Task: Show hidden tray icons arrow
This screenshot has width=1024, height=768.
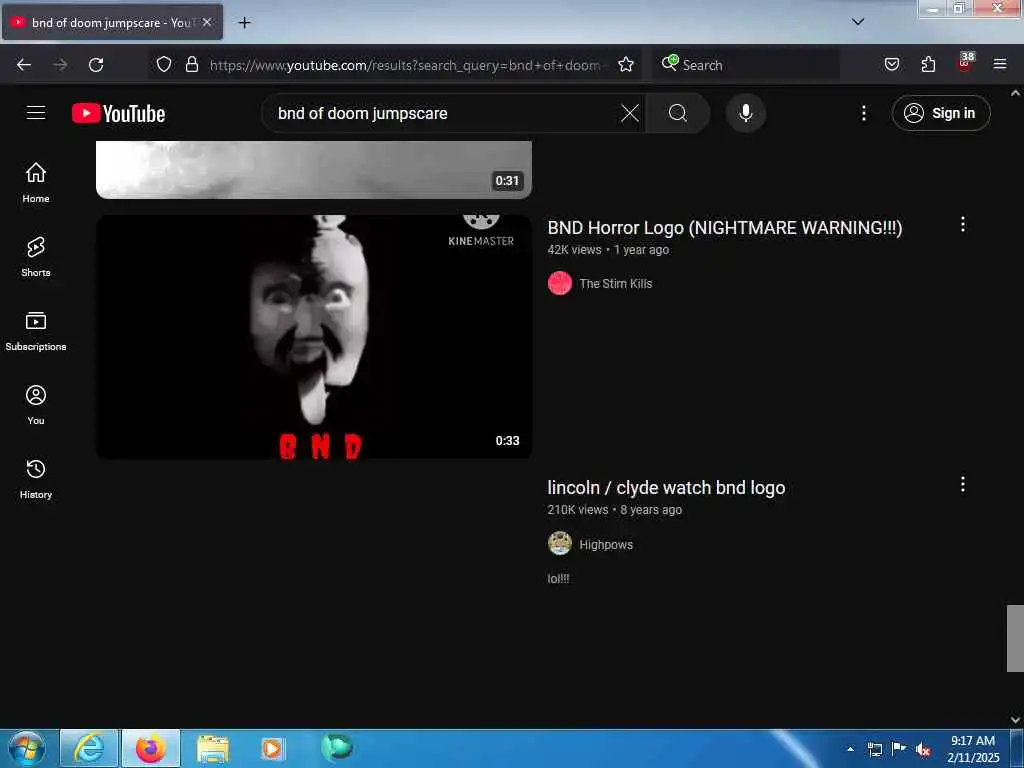Action: pyautogui.click(x=850, y=749)
